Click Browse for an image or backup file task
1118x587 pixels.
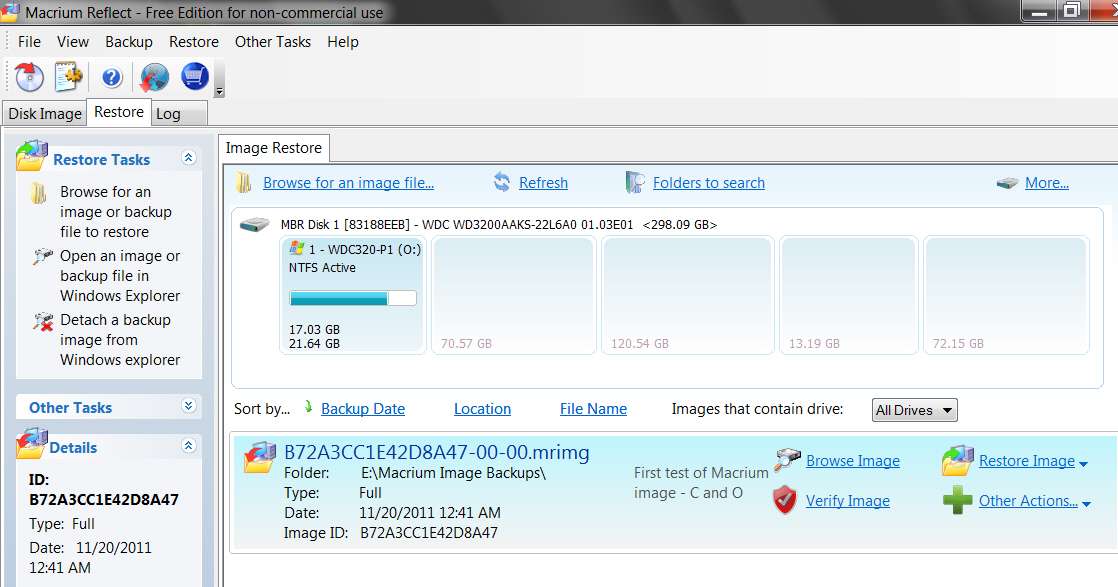tap(116, 212)
